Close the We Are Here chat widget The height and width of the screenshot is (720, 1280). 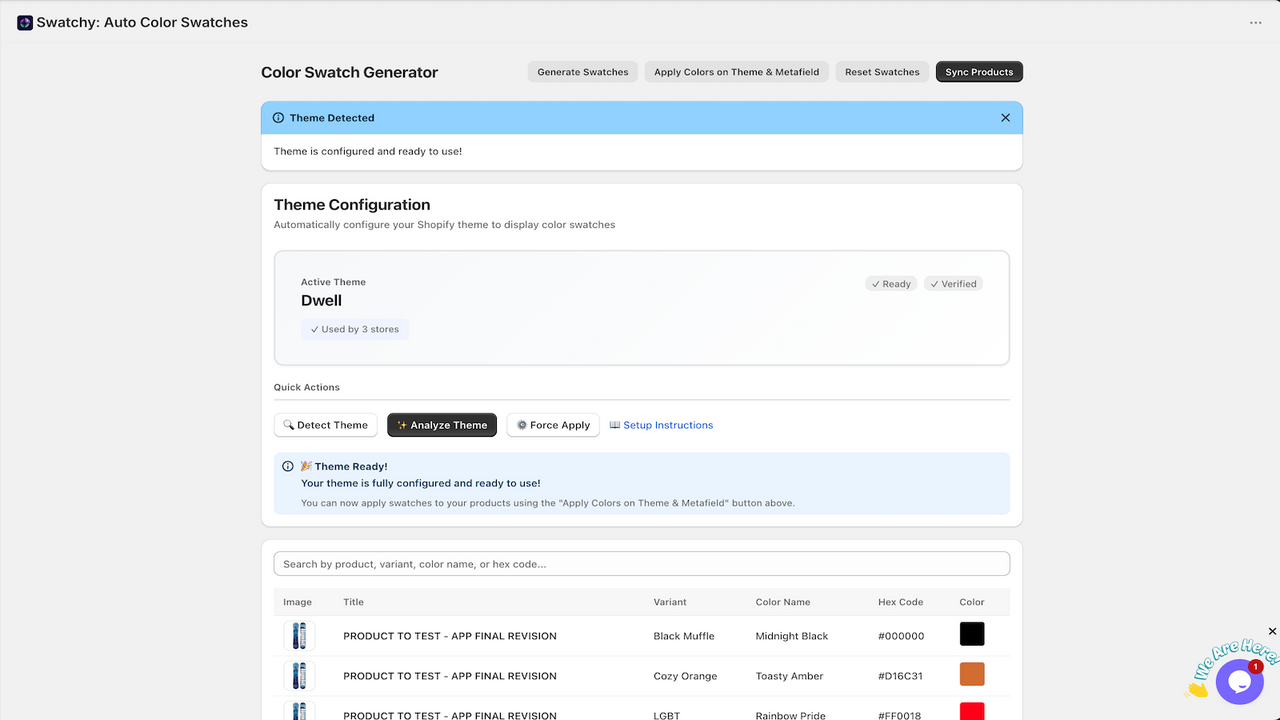[1272, 631]
